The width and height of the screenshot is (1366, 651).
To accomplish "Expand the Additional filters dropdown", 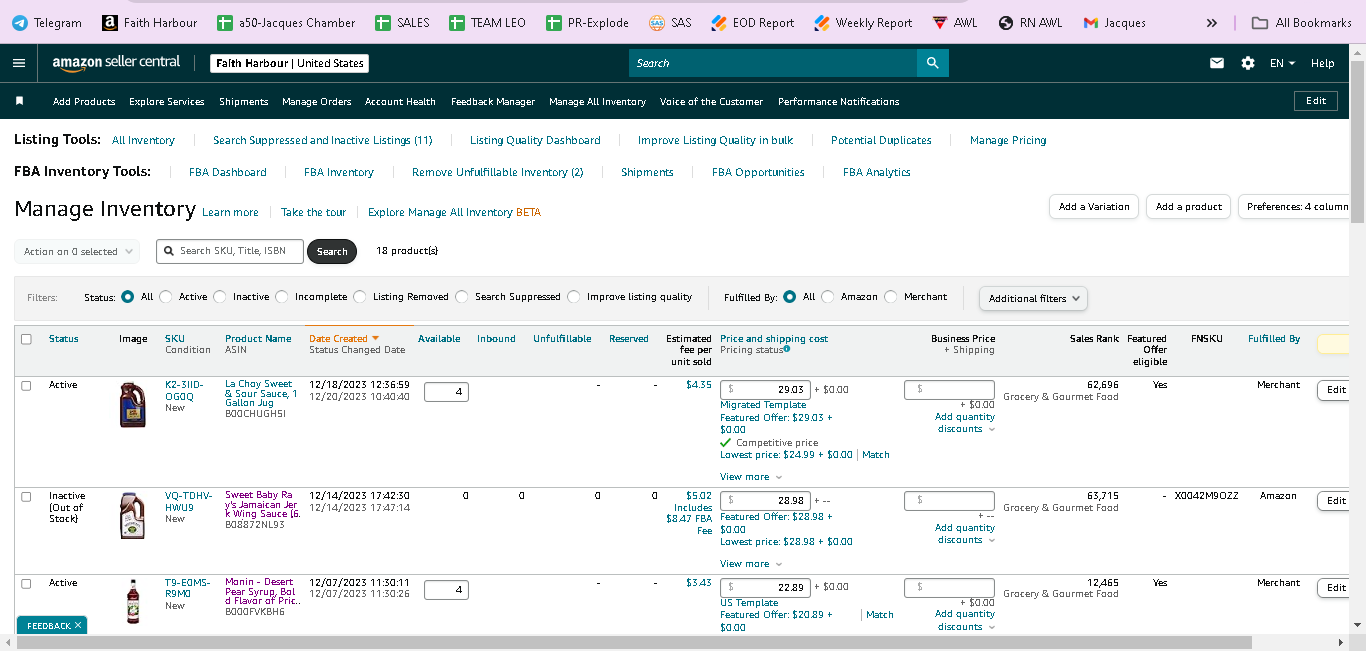I will 1033,298.
